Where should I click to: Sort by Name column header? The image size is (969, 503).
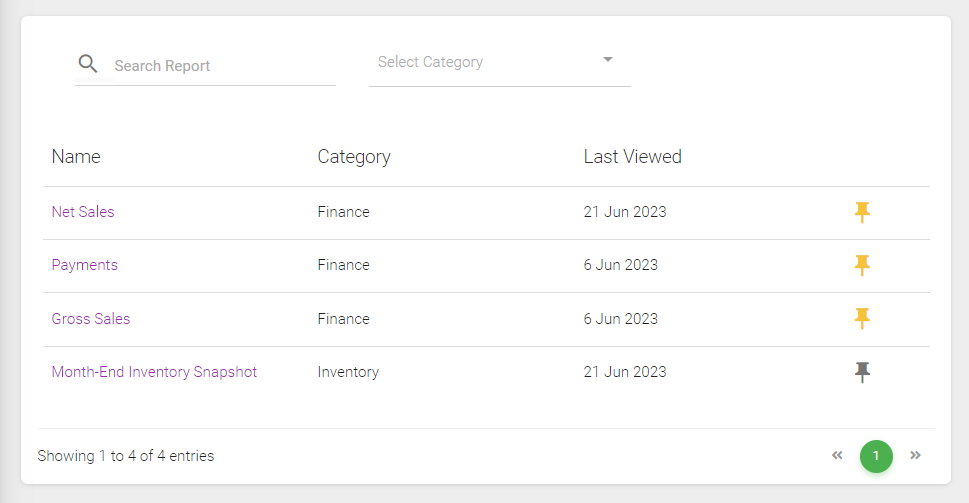point(76,157)
